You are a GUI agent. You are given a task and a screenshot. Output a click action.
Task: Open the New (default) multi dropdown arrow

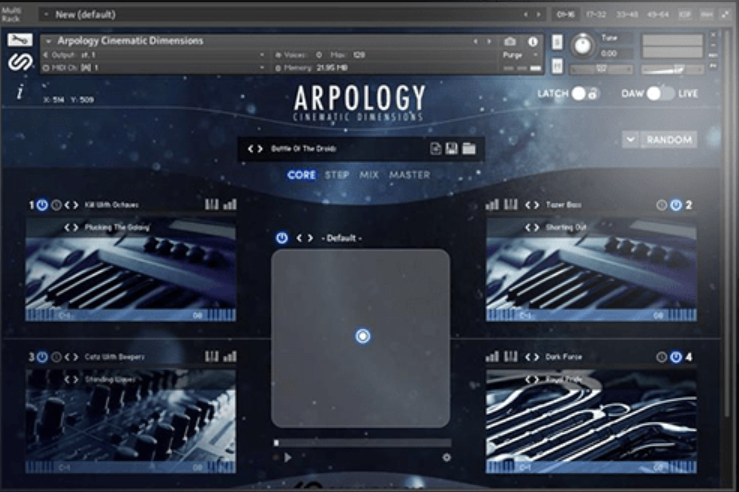tap(46, 15)
